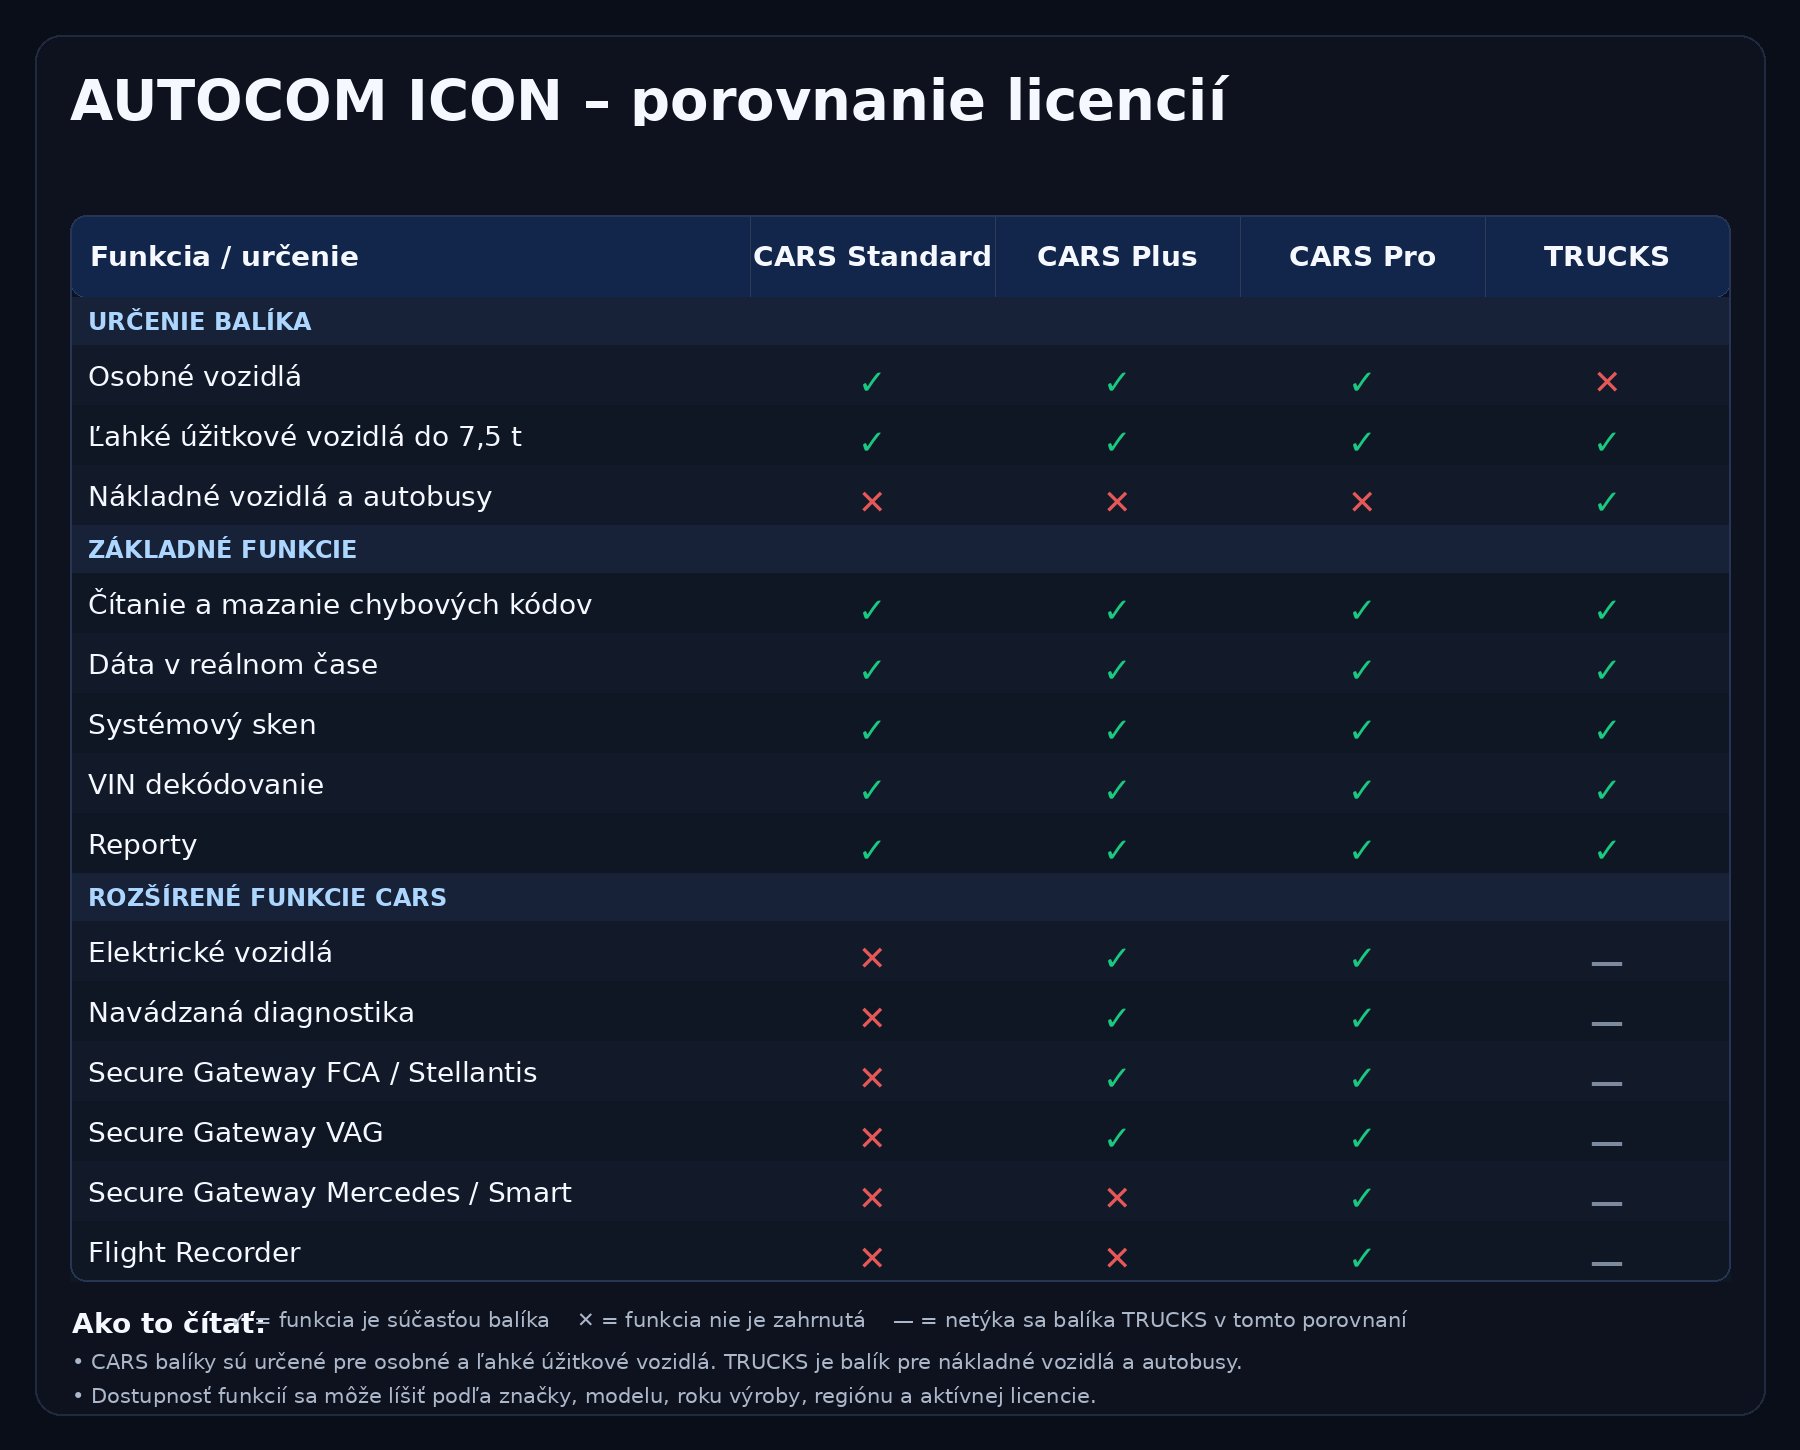Click the ROZŠÍRENÉ FUNKCIE CARS section header
This screenshot has height=1450, width=1800.
[x=267, y=898]
